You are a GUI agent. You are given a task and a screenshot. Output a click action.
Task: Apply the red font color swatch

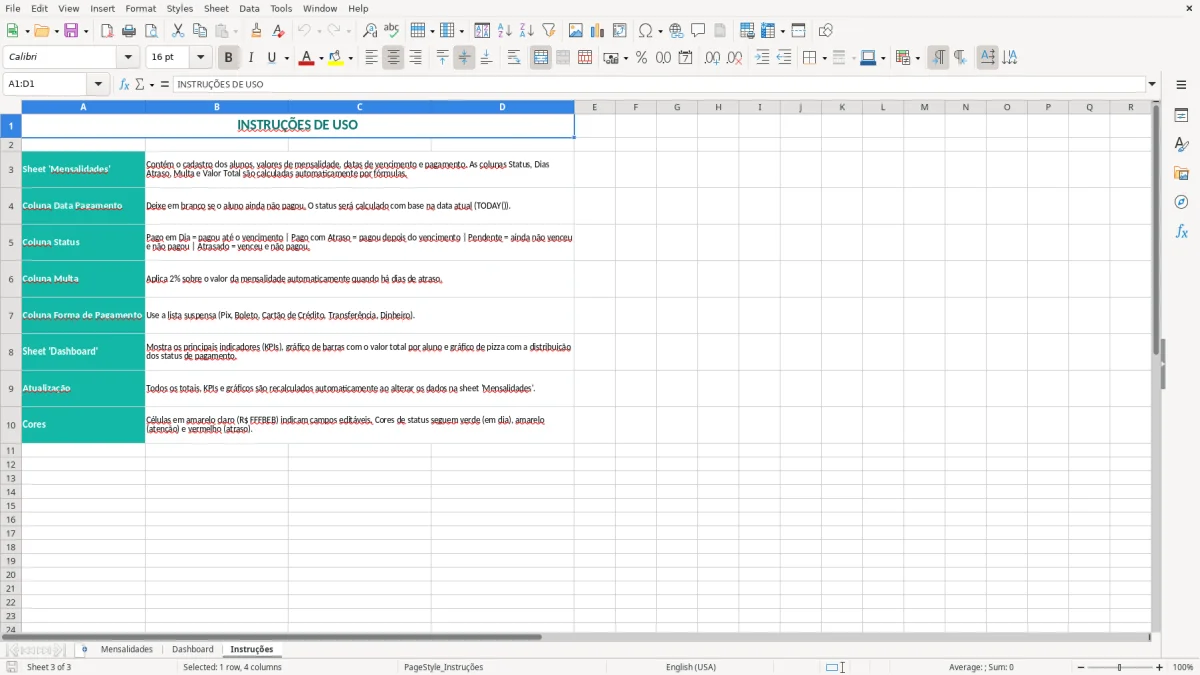[x=305, y=58]
